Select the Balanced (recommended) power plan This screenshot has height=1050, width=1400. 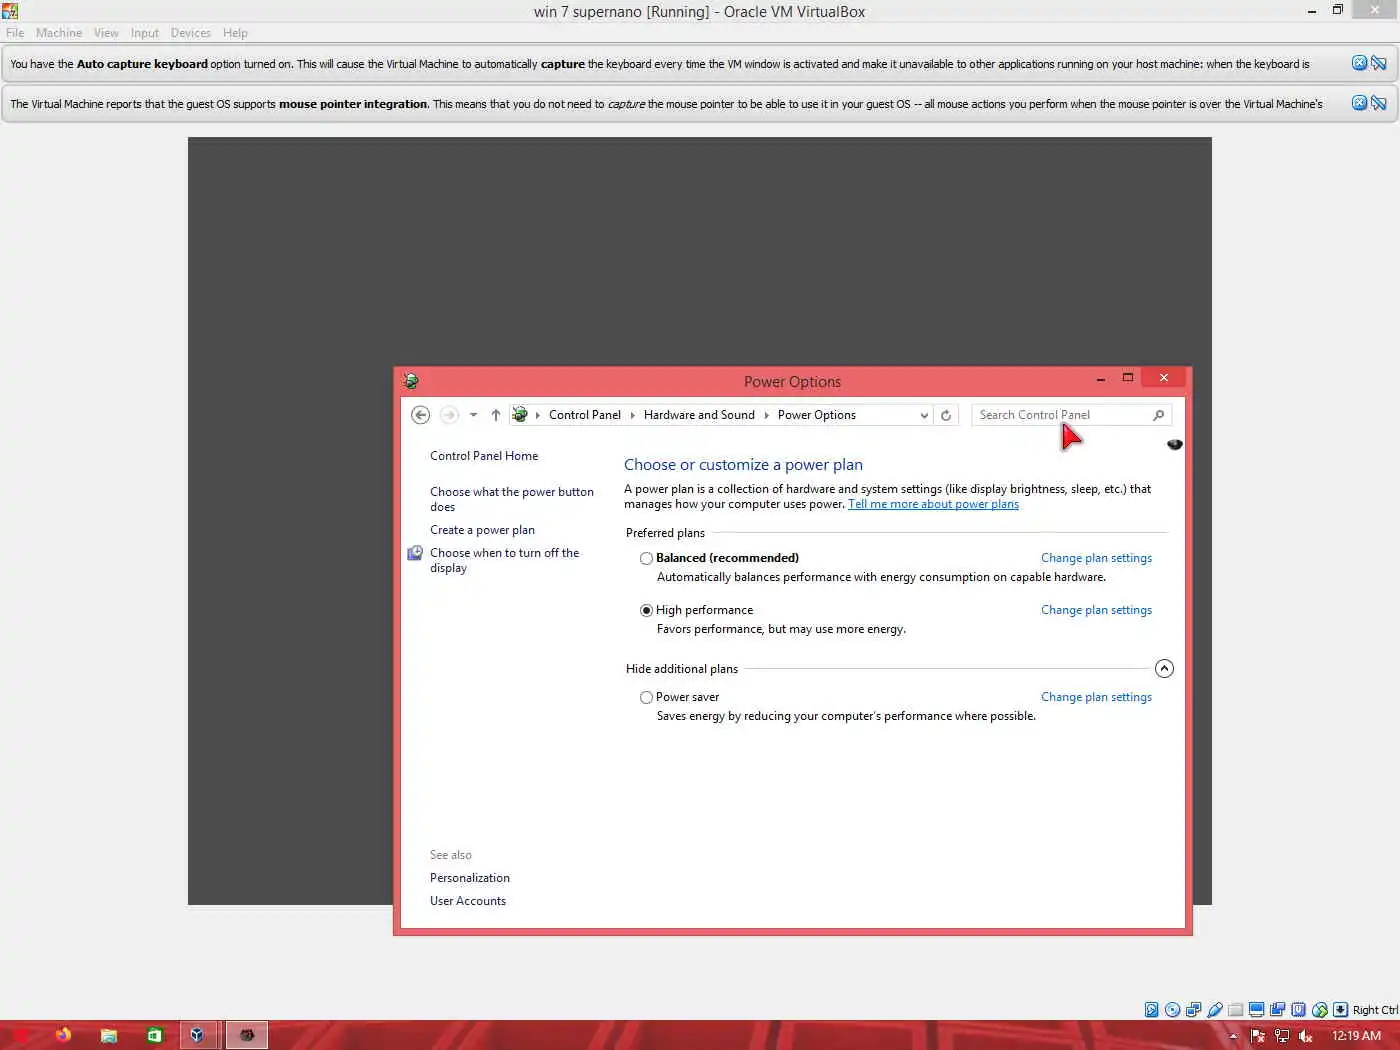pyautogui.click(x=646, y=558)
